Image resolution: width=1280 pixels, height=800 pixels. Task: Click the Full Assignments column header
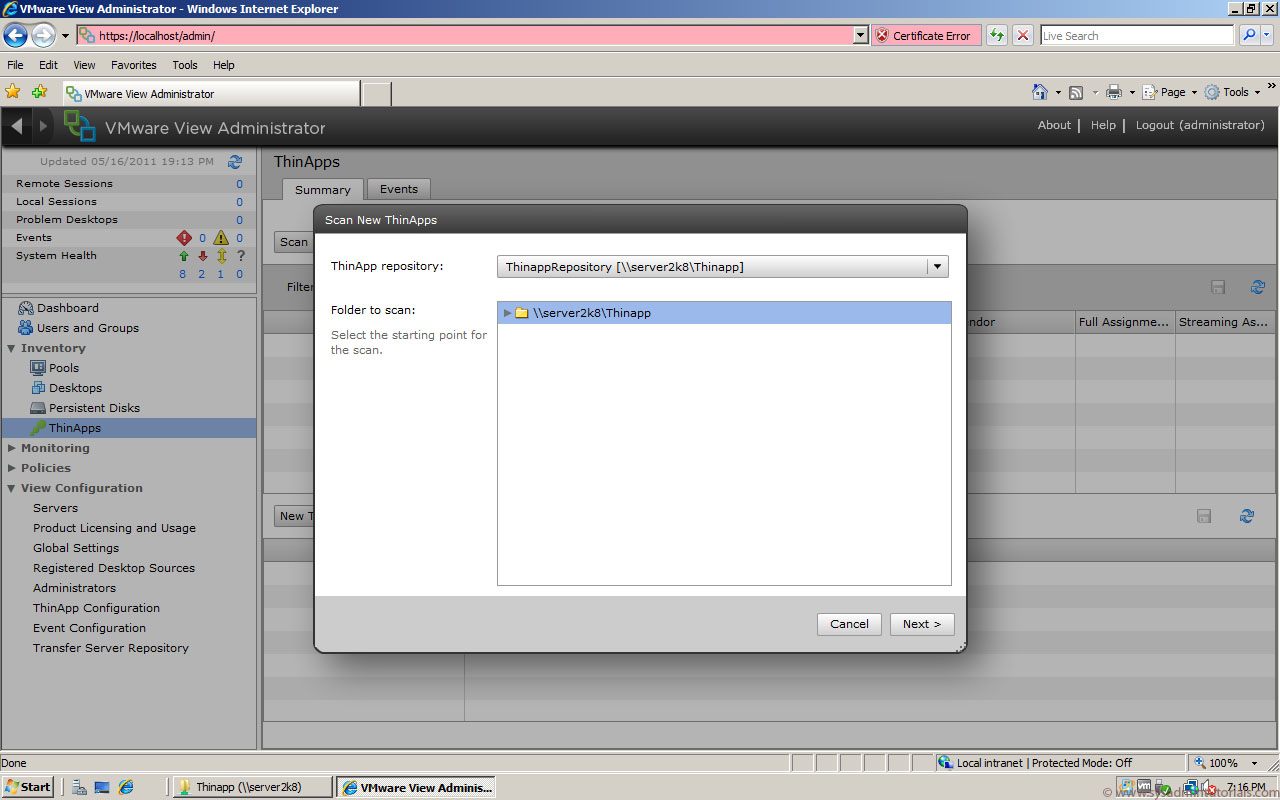[x=1125, y=322]
